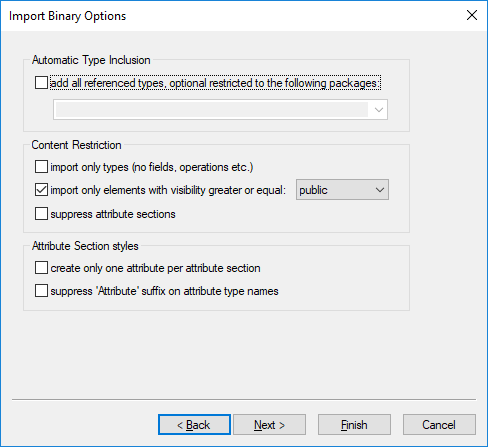Open the public visibility dropdown
The image size is (488, 447).
(342, 190)
